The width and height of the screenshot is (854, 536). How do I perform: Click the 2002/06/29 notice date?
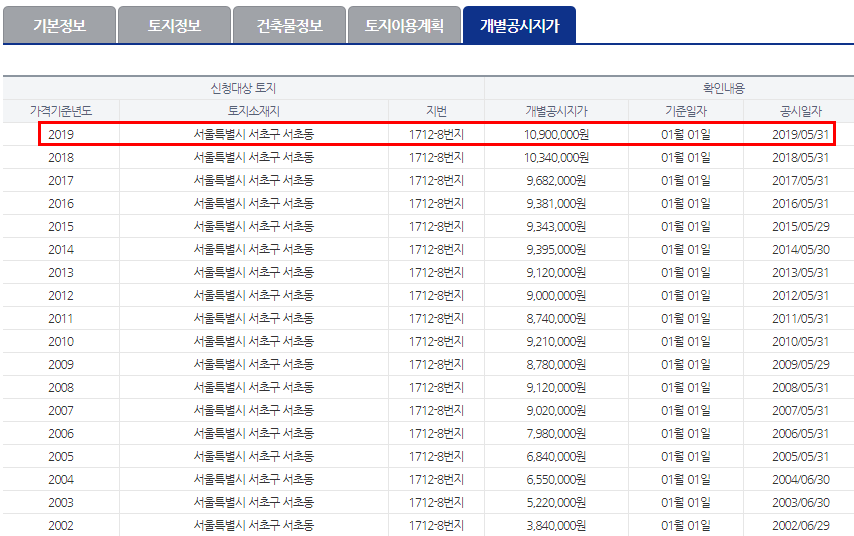pyautogui.click(x=801, y=526)
